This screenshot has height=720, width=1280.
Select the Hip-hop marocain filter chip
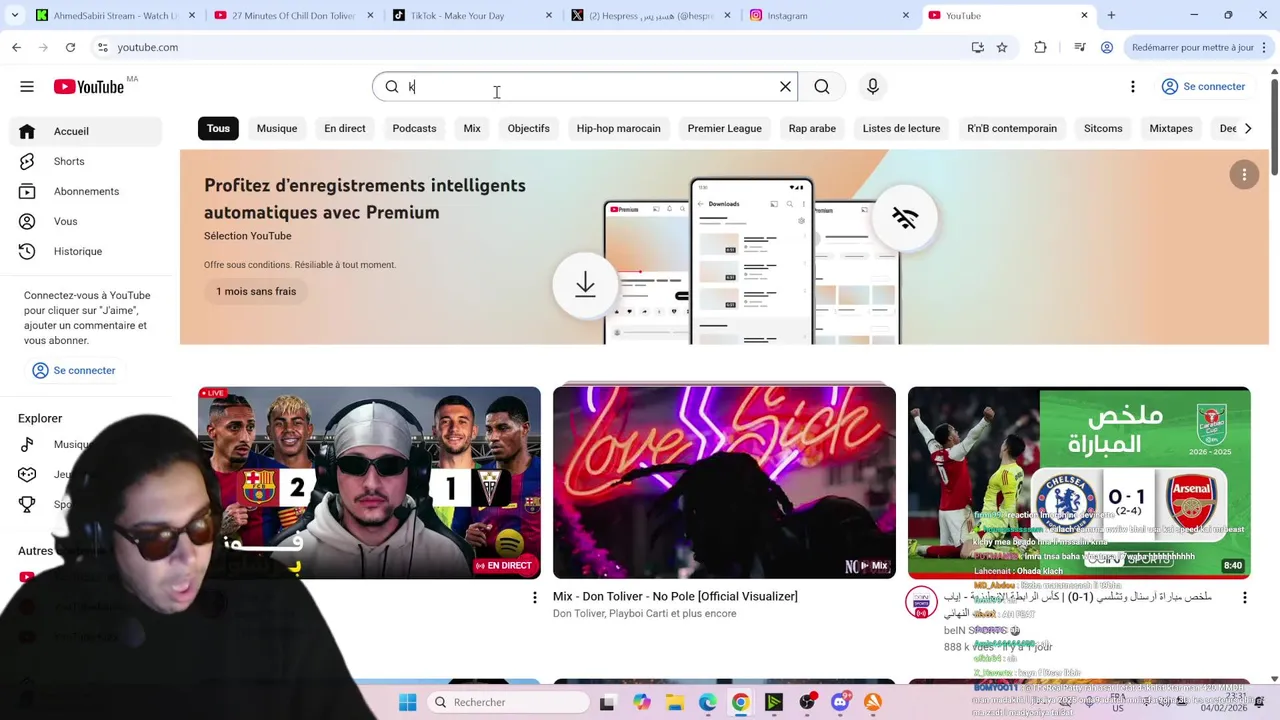(x=618, y=128)
